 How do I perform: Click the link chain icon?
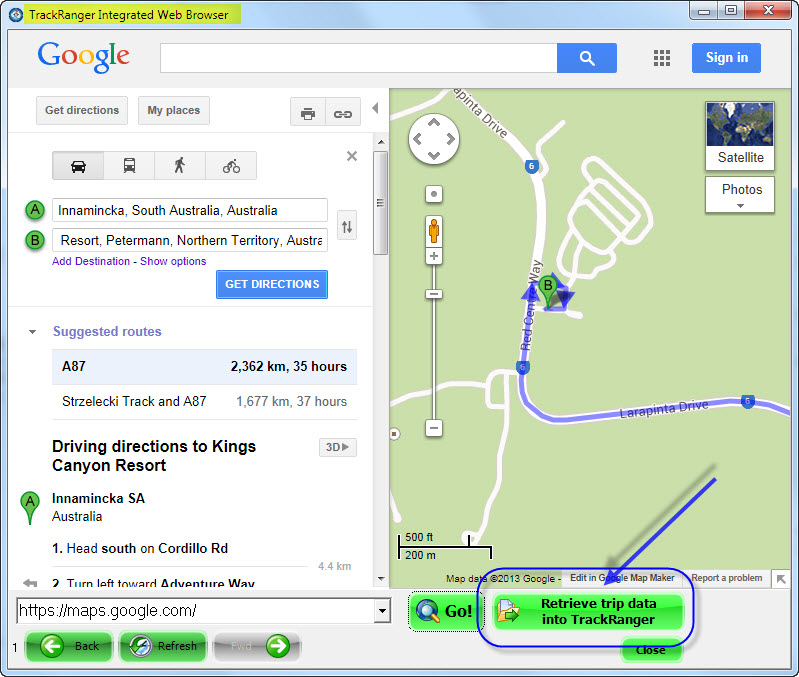point(342,113)
